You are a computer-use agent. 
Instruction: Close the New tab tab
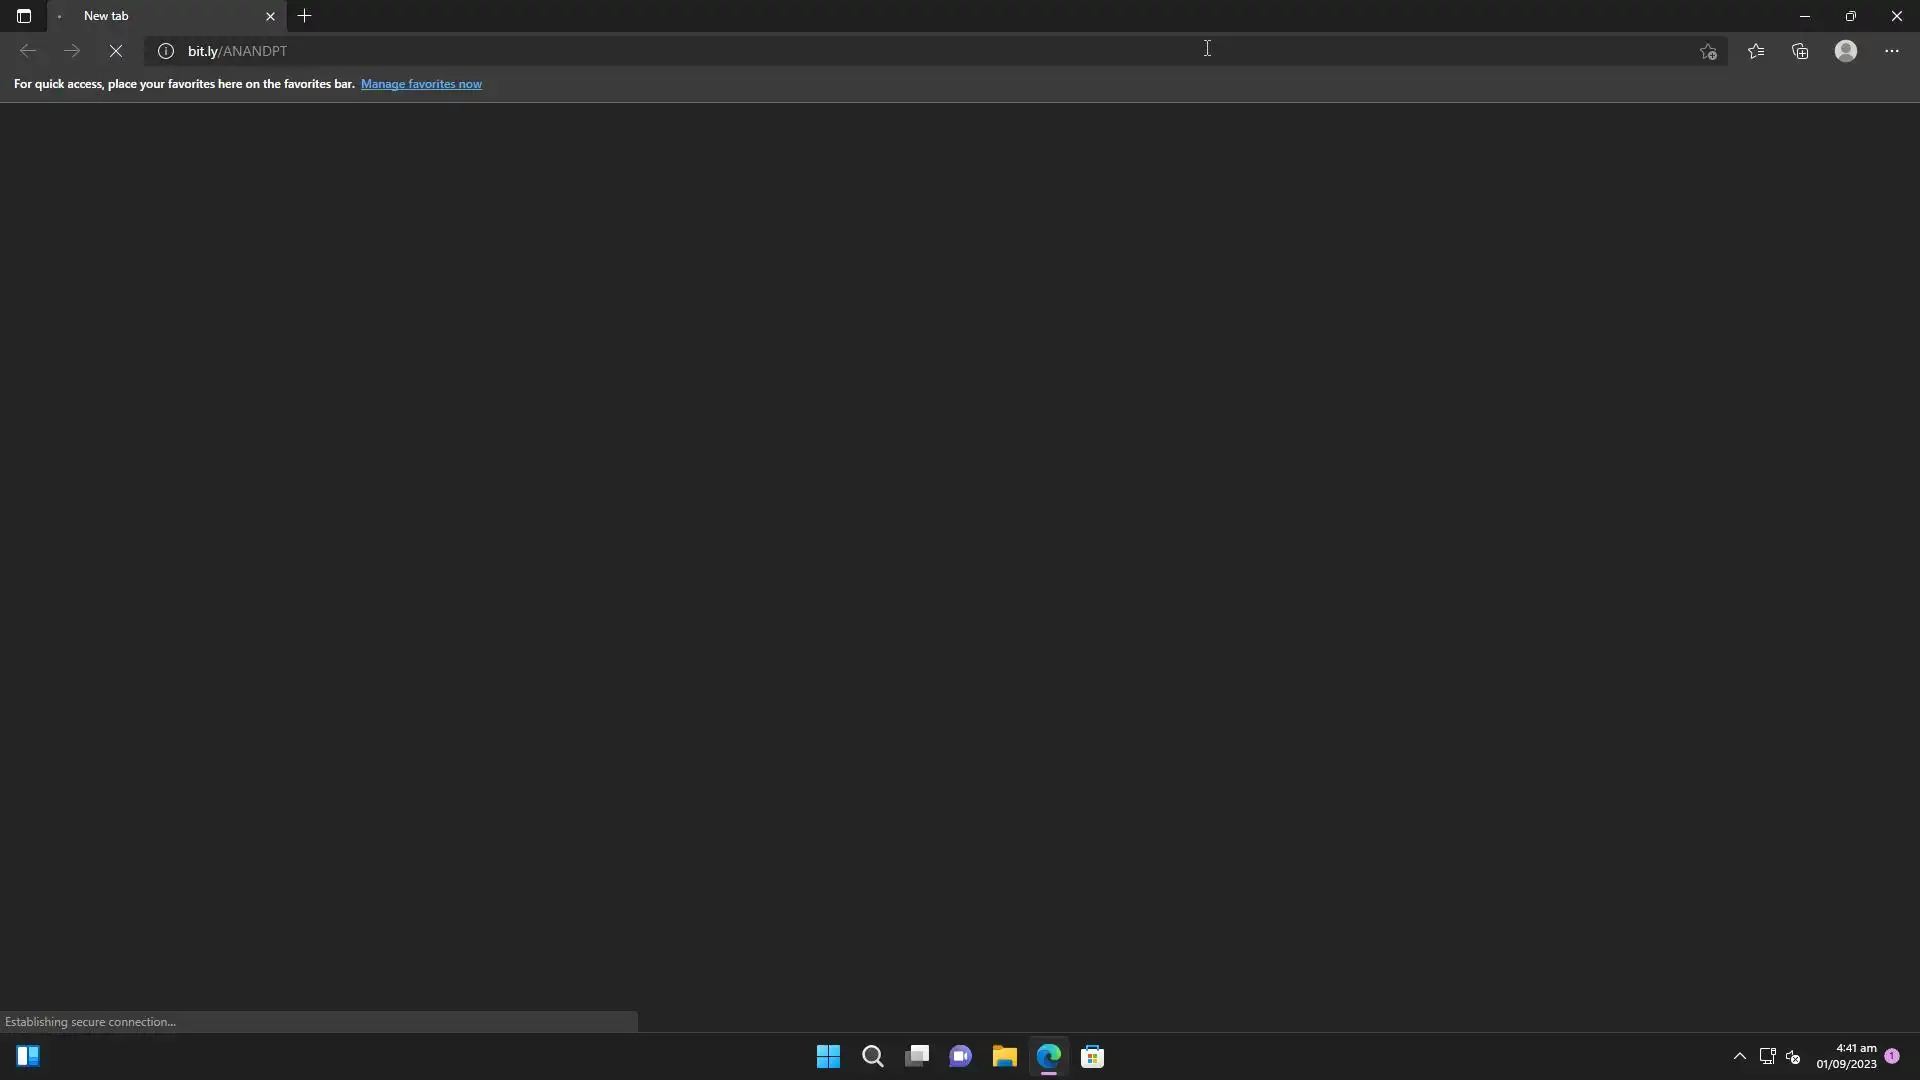[x=270, y=16]
